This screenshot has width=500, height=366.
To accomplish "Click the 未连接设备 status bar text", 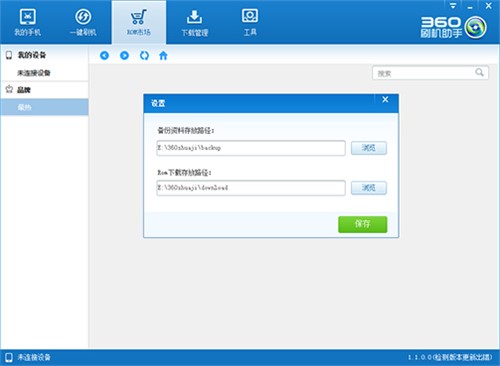I will click(x=34, y=357).
